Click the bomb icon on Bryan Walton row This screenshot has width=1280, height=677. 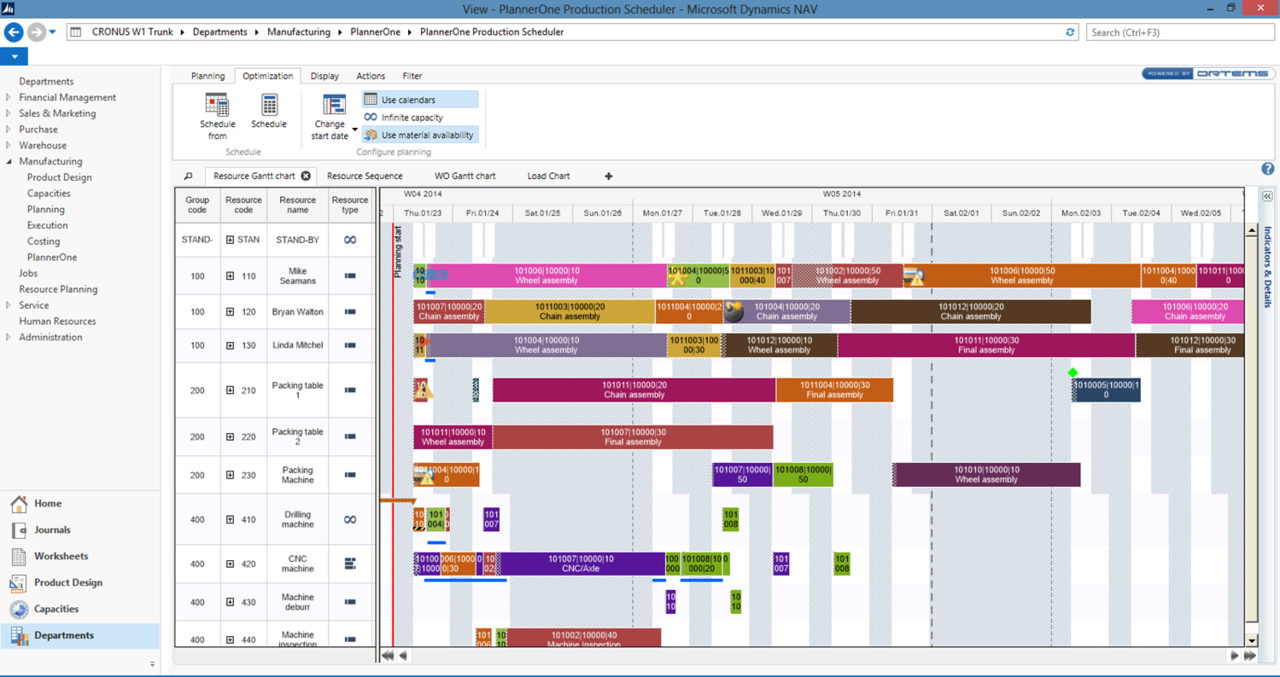click(x=734, y=313)
